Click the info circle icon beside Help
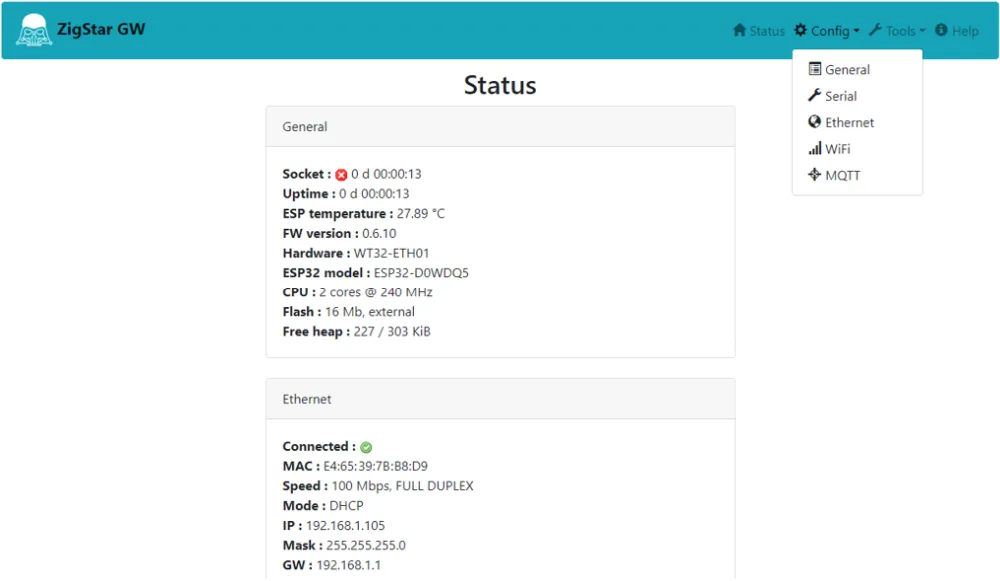Screen dimensions: 1000x581 coord(941,31)
